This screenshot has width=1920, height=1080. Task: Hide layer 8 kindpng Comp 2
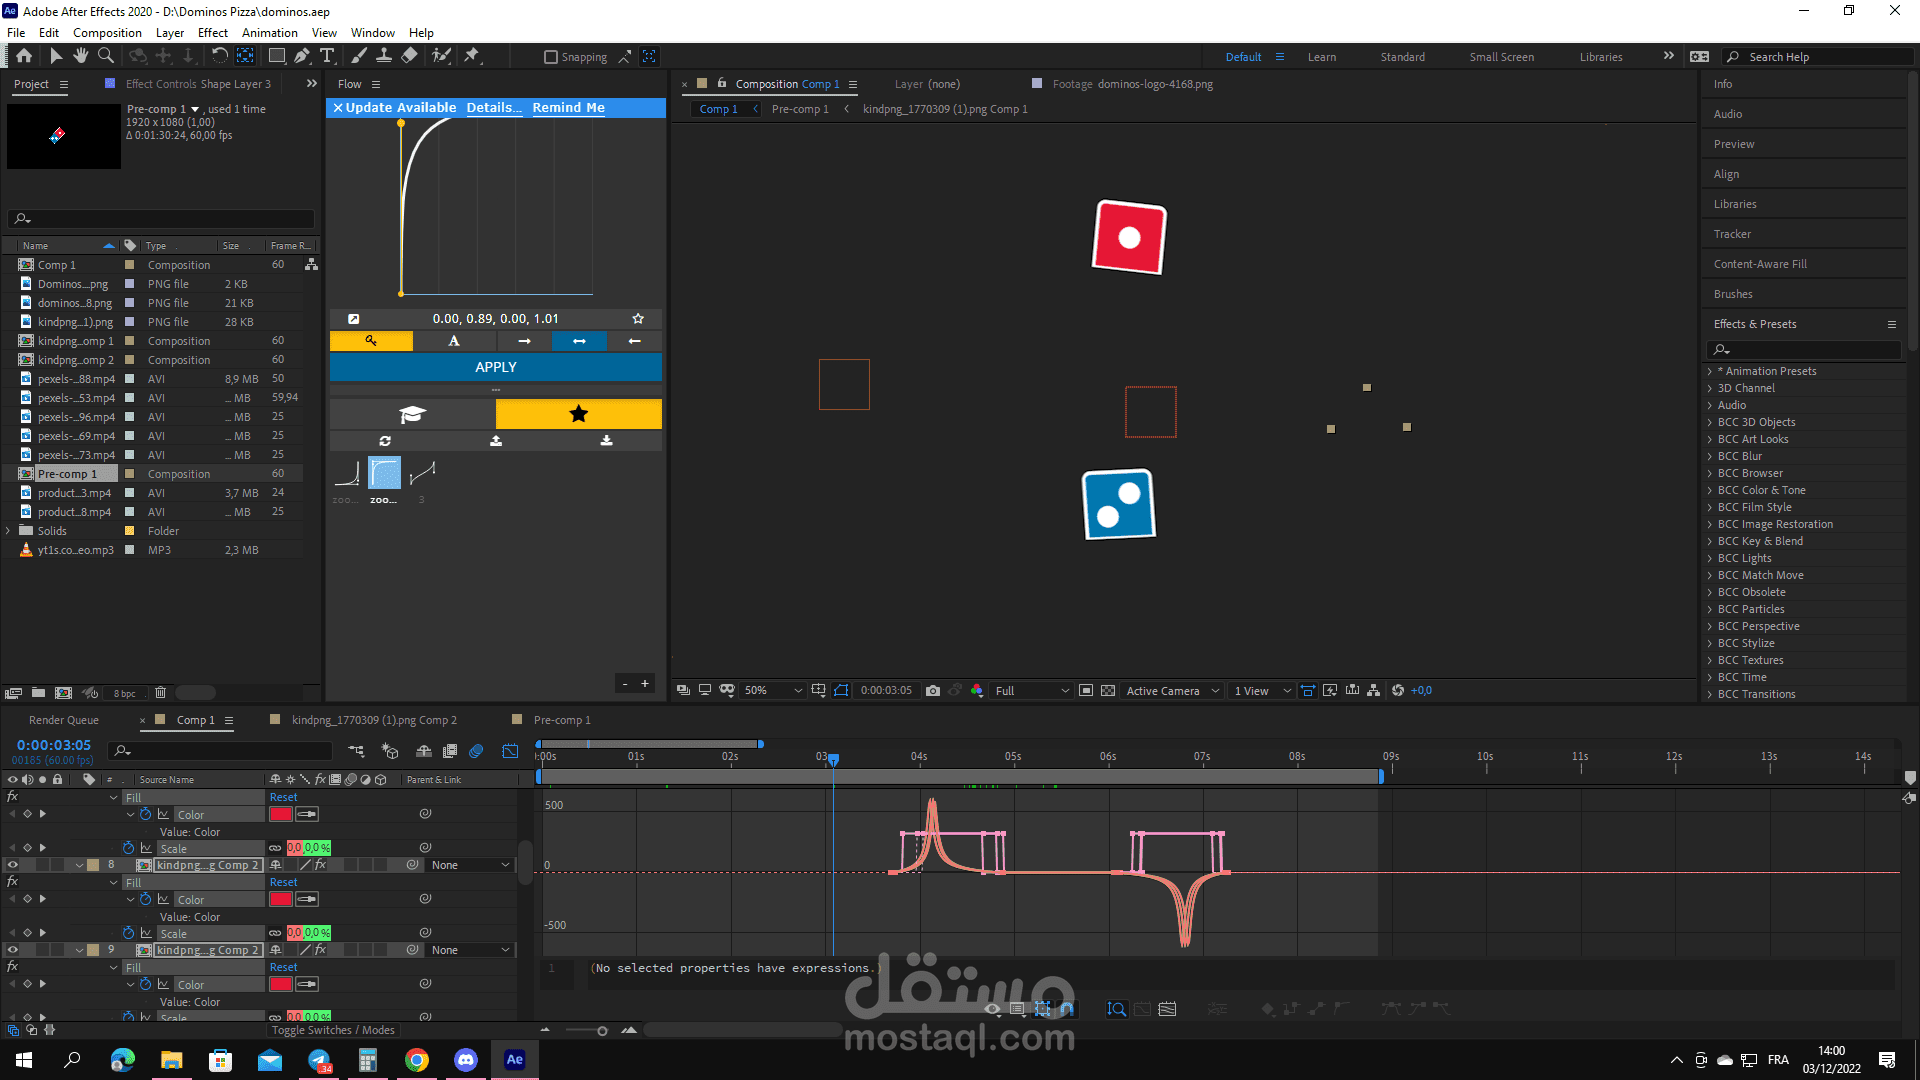tap(13, 865)
